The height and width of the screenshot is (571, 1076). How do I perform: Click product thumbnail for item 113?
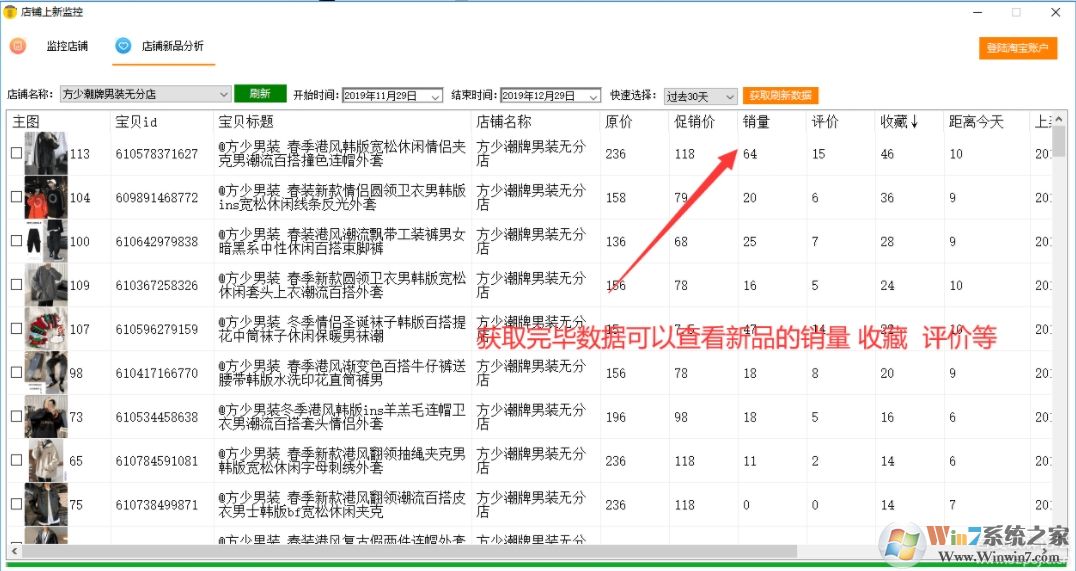click(x=46, y=153)
